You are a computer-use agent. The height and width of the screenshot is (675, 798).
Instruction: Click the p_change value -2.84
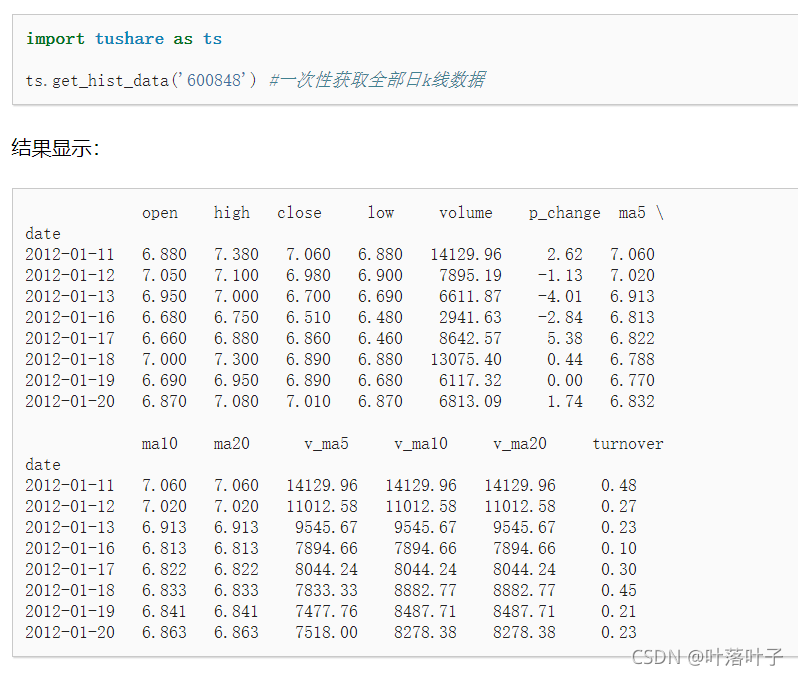click(x=560, y=317)
